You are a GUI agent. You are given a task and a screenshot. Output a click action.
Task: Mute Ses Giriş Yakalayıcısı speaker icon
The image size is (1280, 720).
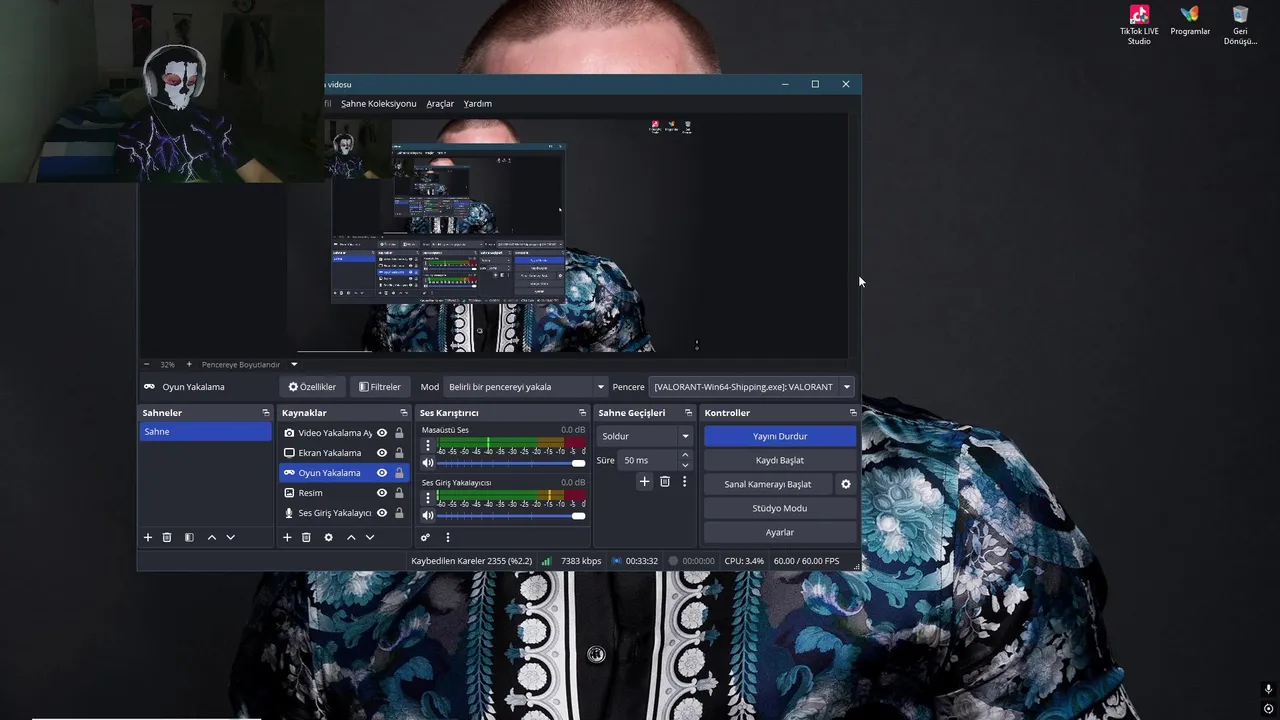[428, 515]
